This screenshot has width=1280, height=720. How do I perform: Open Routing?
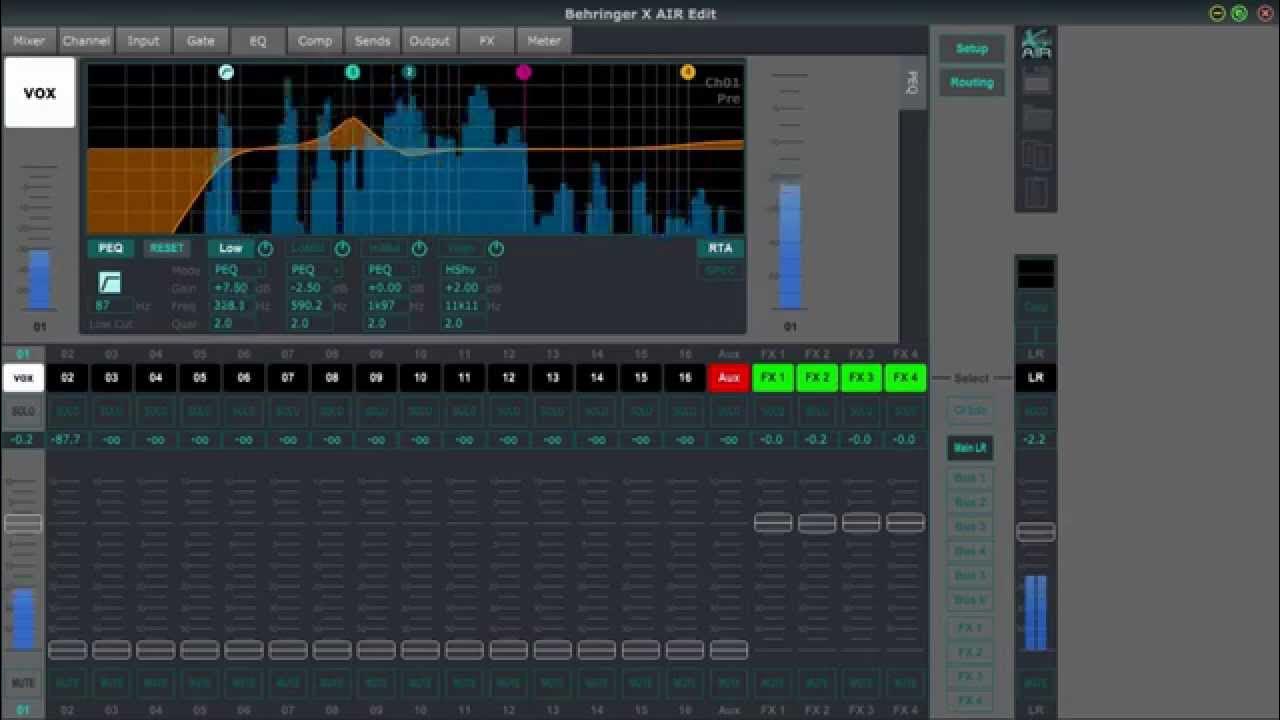click(972, 82)
